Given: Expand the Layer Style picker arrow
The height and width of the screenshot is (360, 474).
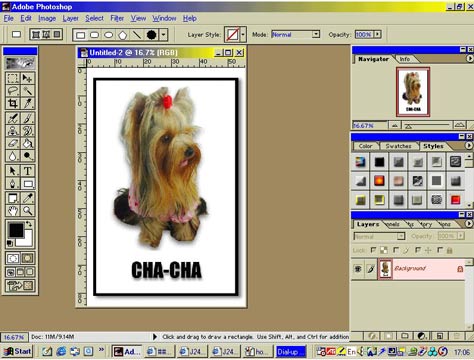Looking at the screenshot, I should point(243,34).
